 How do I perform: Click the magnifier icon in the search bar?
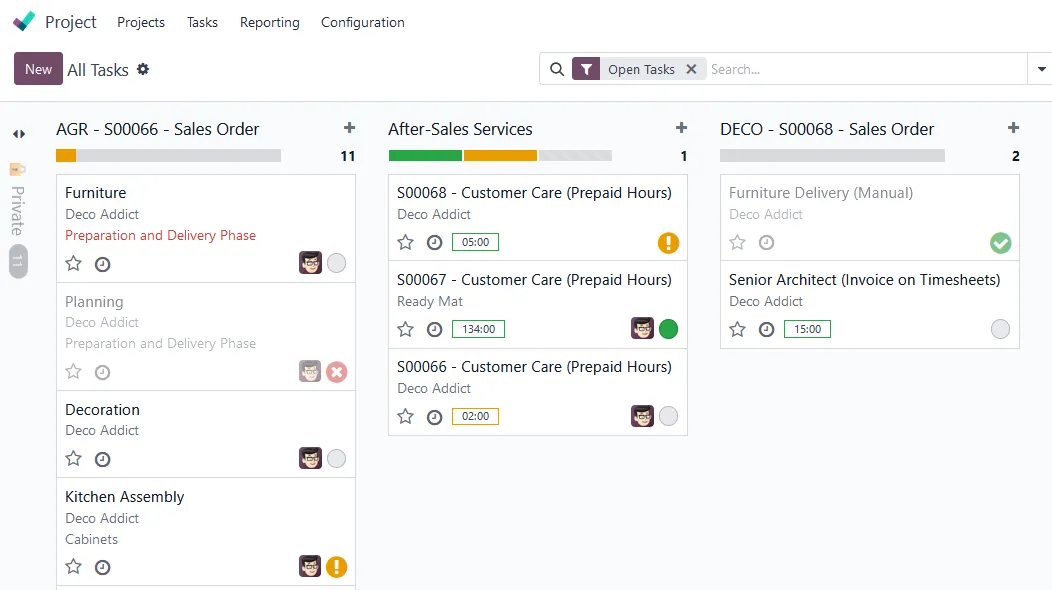tap(557, 69)
